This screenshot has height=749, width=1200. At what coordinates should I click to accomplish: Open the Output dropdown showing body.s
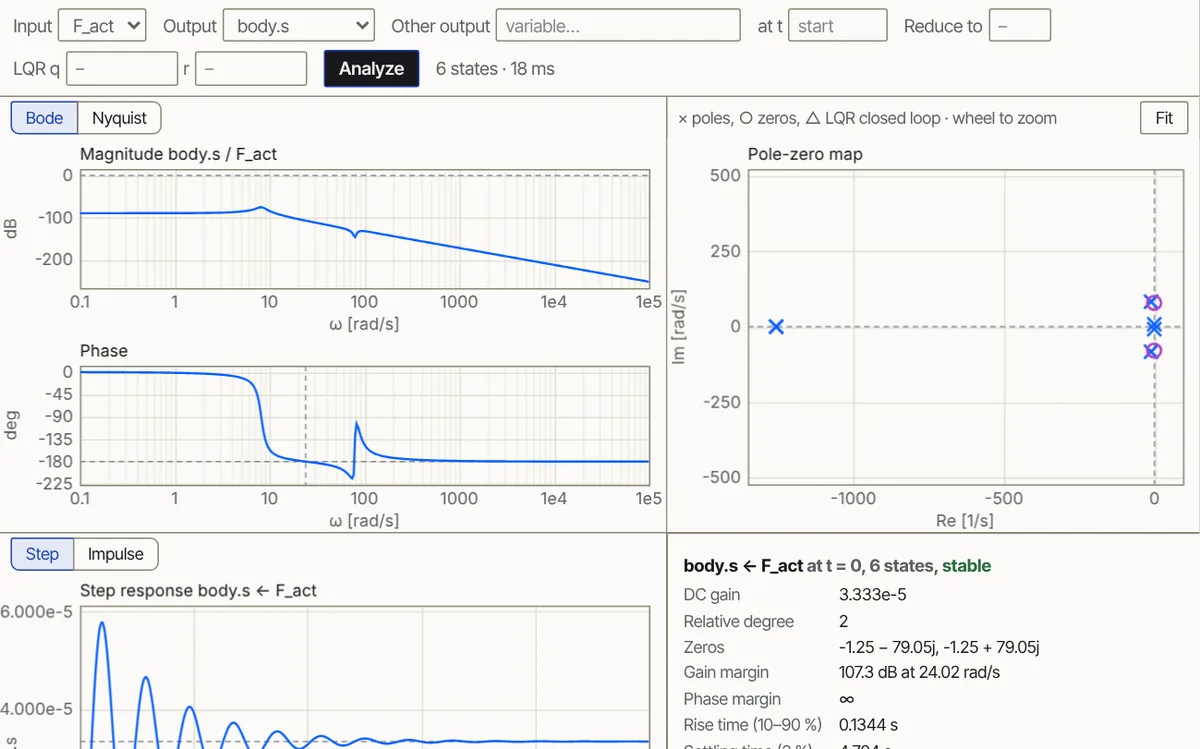[x=299, y=26]
